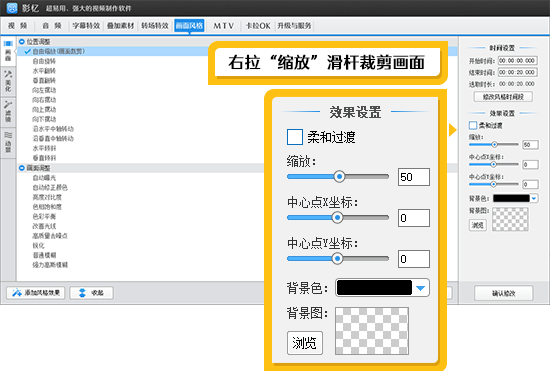Click 确认修改 button in right panel
This screenshot has width=550, height=373.
click(504, 293)
